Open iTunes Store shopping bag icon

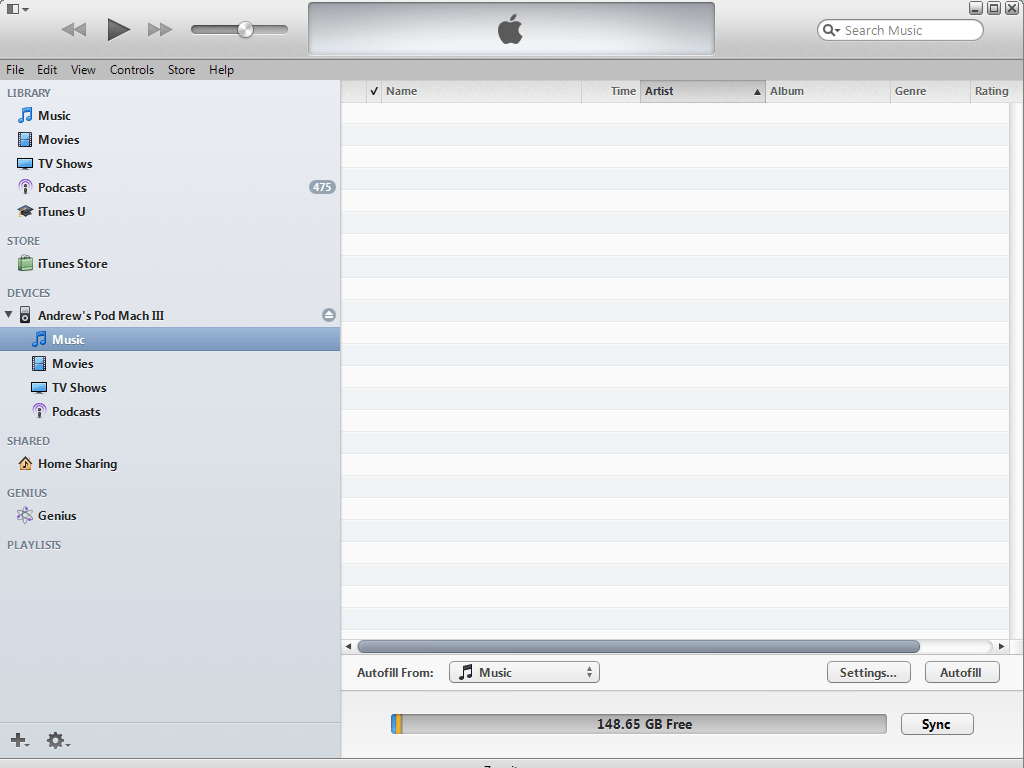(25, 263)
